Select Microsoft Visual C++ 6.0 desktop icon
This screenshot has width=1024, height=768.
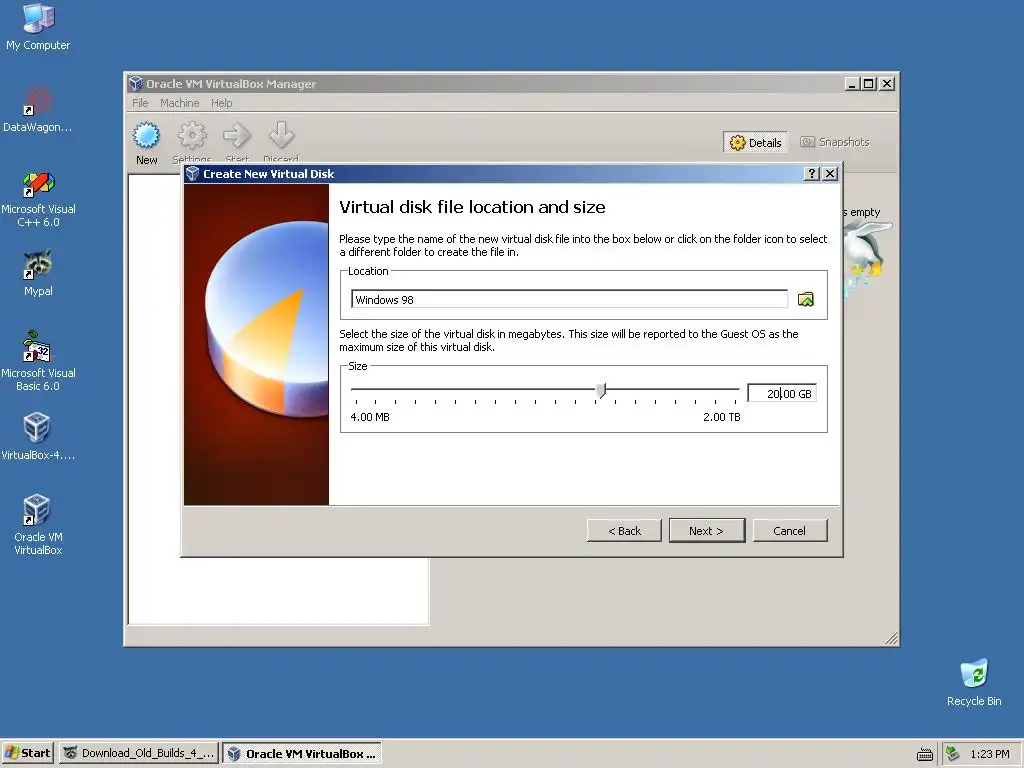[38, 199]
